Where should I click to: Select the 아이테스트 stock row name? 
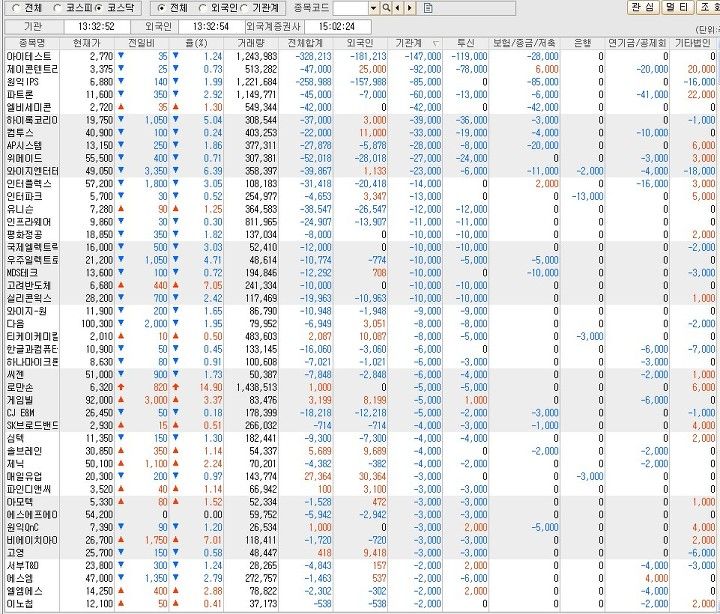29,56
